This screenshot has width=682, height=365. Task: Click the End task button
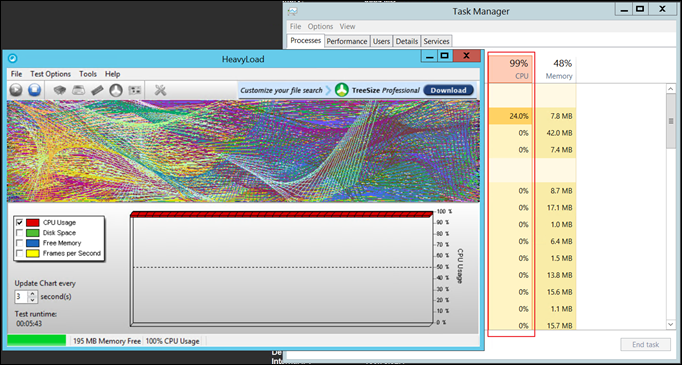point(645,345)
